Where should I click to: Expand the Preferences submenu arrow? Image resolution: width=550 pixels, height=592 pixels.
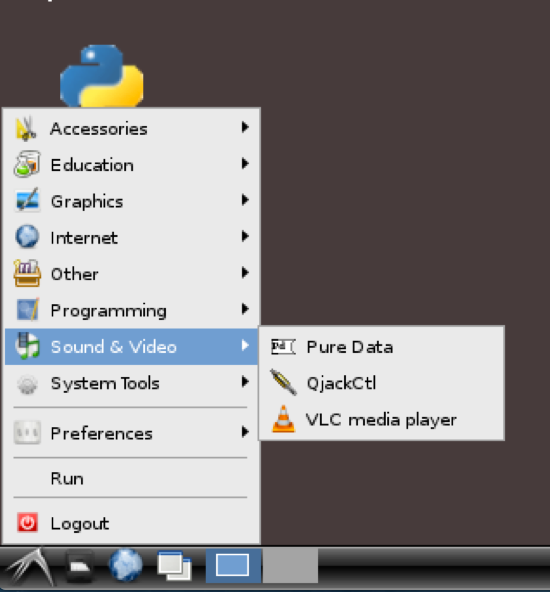245,432
